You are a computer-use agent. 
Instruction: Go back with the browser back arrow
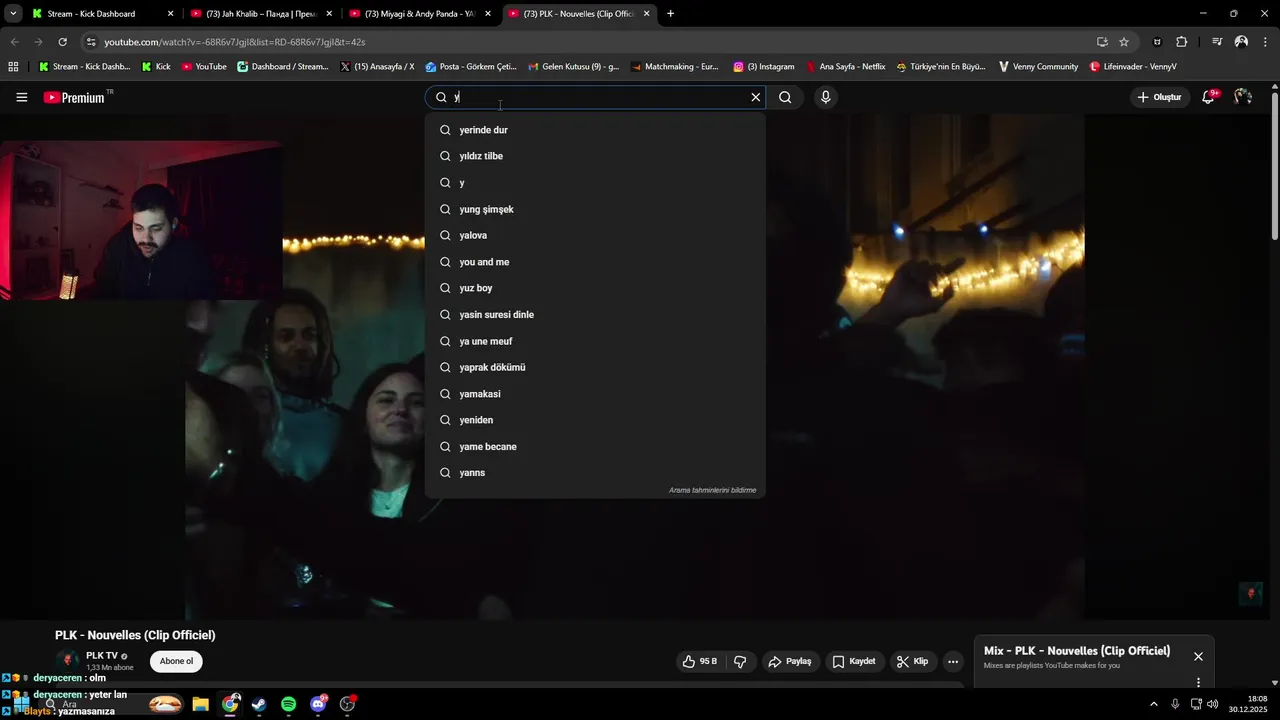pyautogui.click(x=14, y=42)
